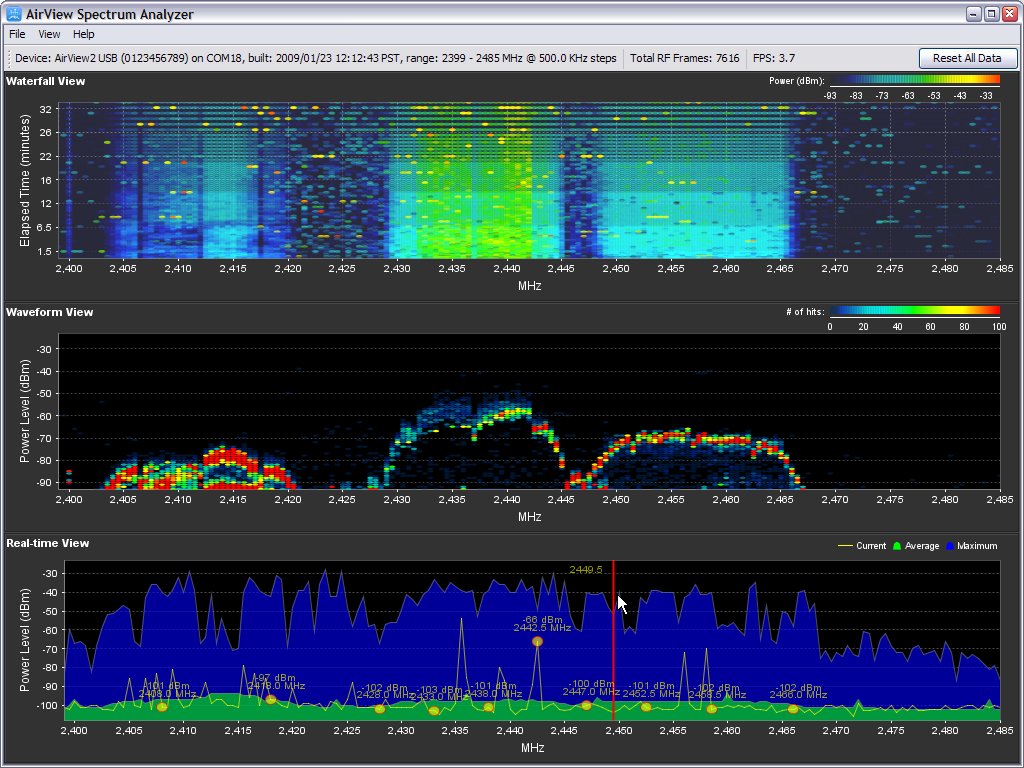Maximize the AirView Spectrum Analyzer window
Screen dimensions: 1024x768
(x=991, y=14)
